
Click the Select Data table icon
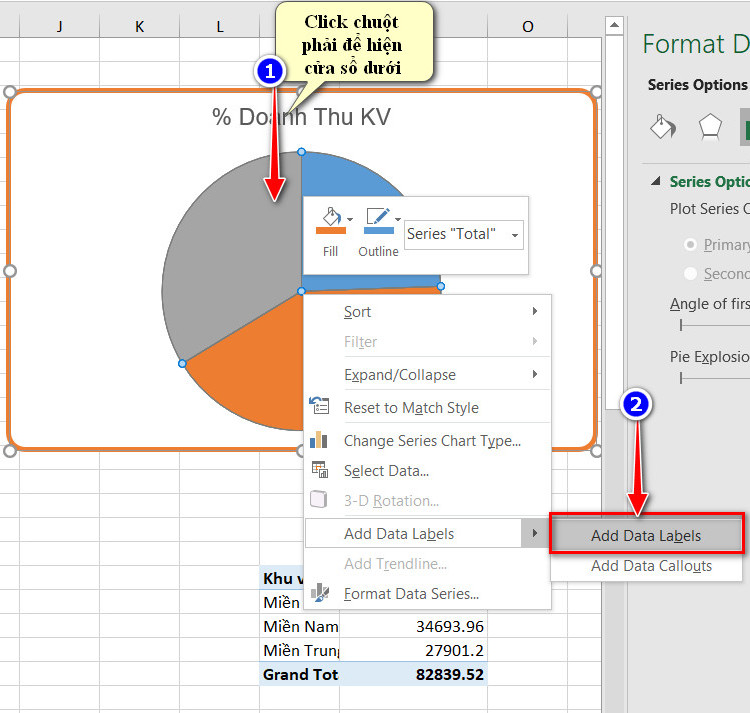point(320,469)
